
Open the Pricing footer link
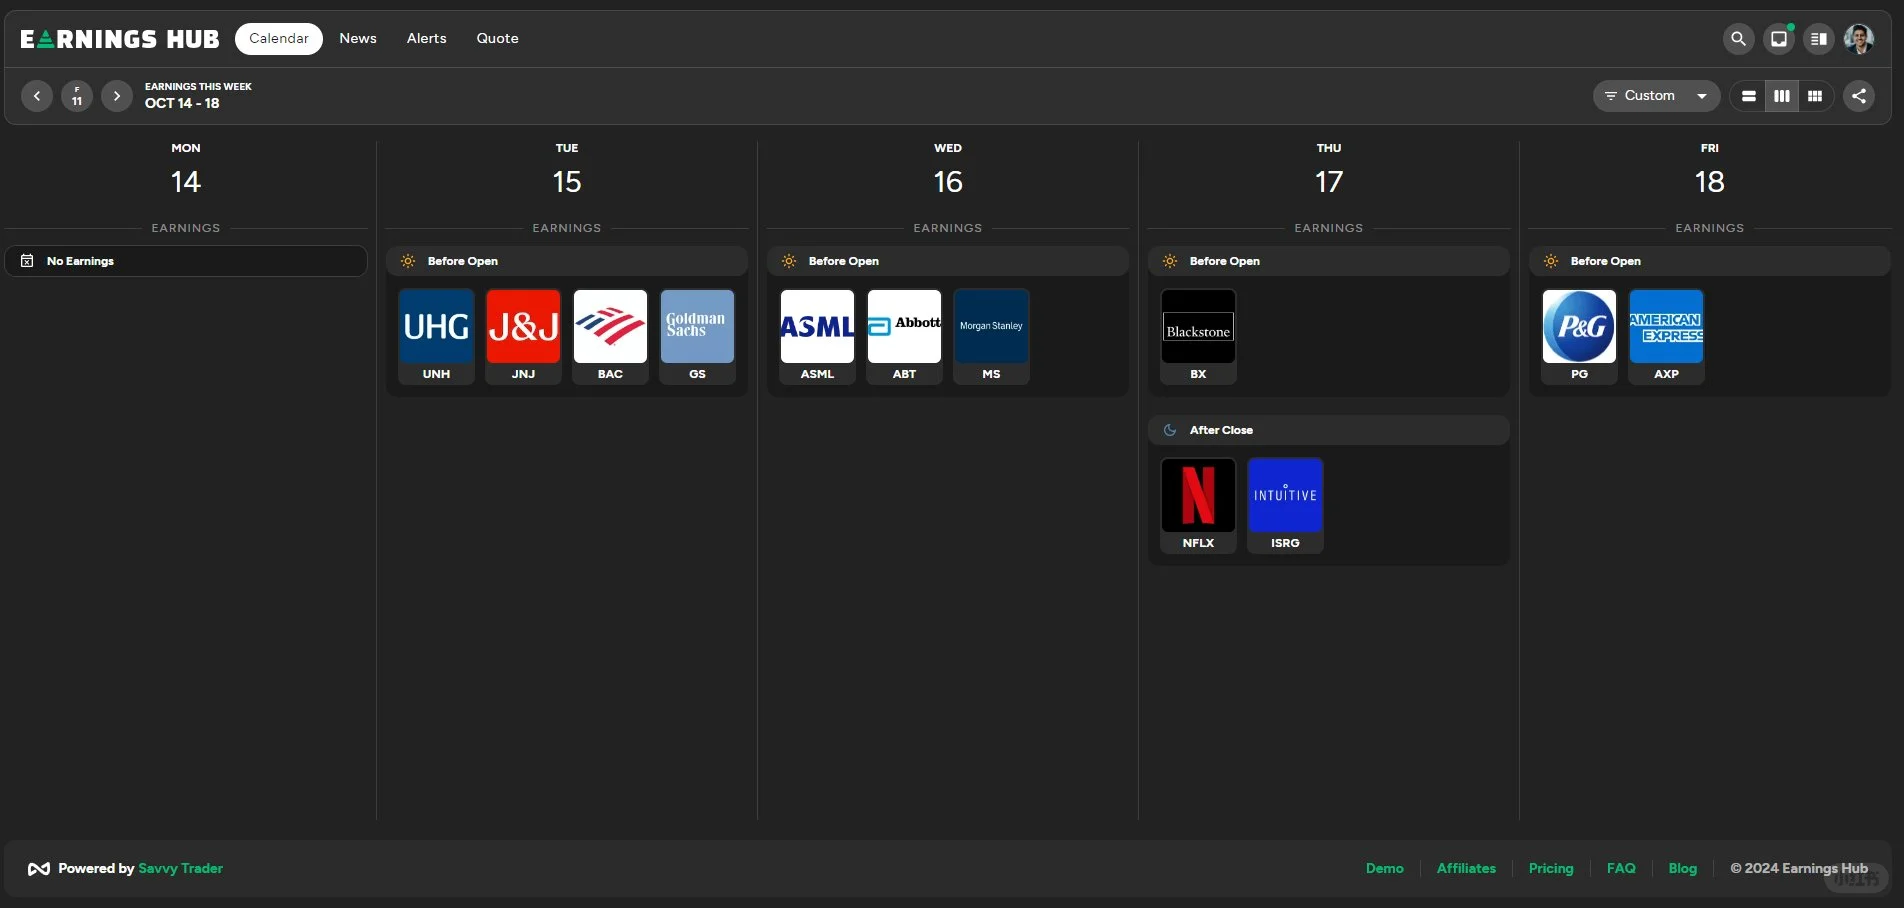click(1551, 868)
